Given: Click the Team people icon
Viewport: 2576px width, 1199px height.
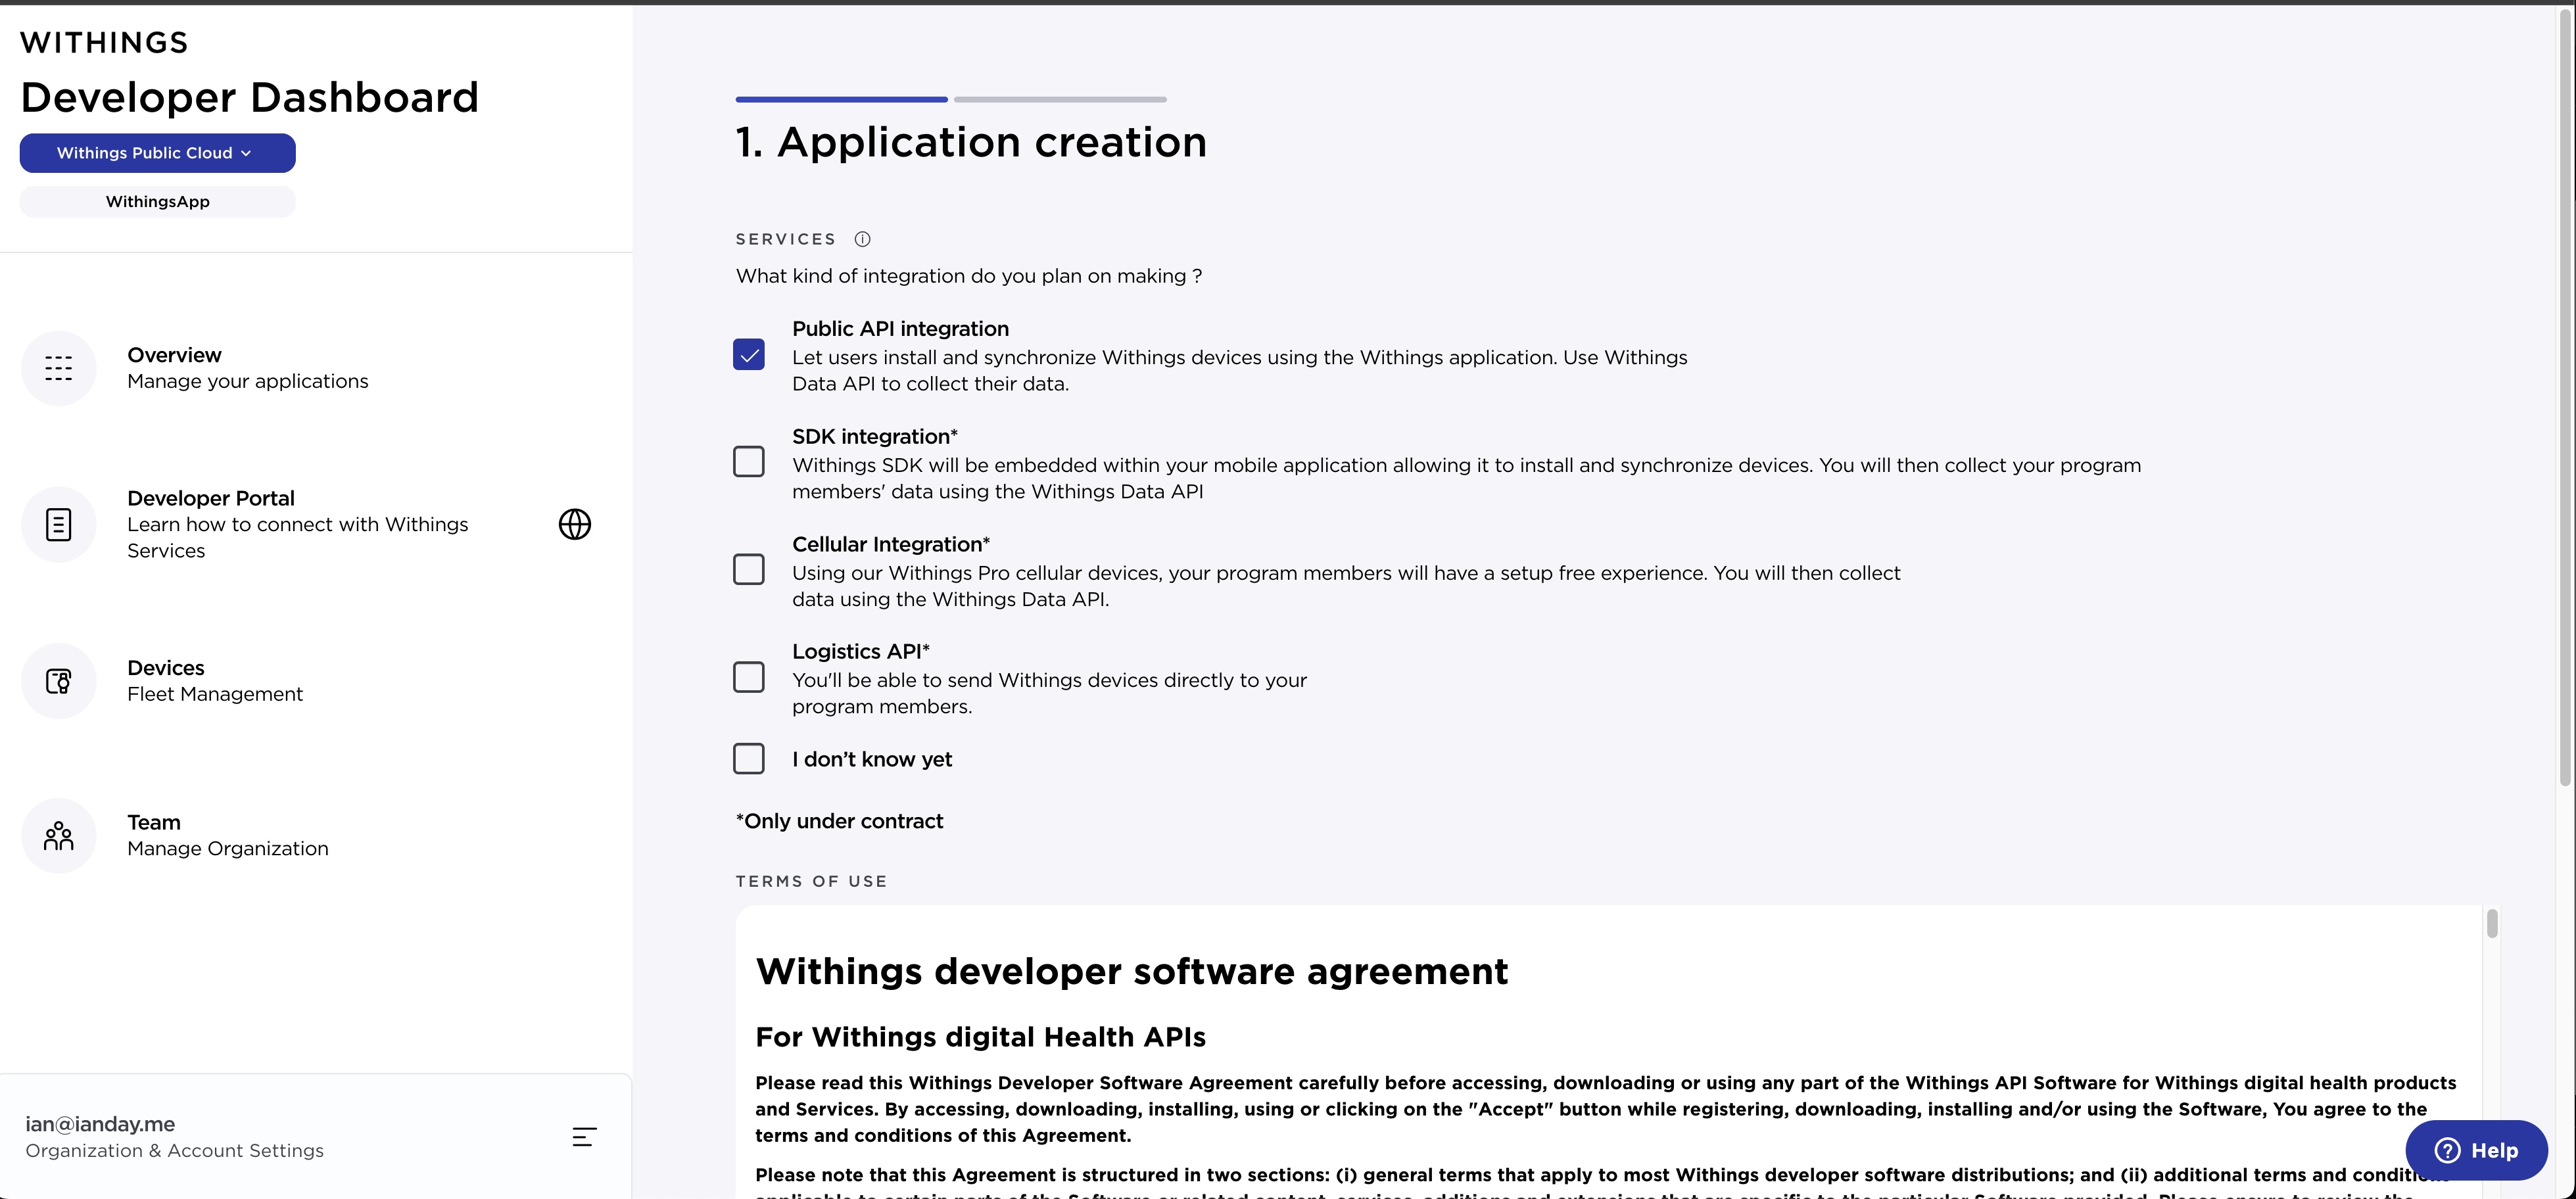Looking at the screenshot, I should 59,836.
